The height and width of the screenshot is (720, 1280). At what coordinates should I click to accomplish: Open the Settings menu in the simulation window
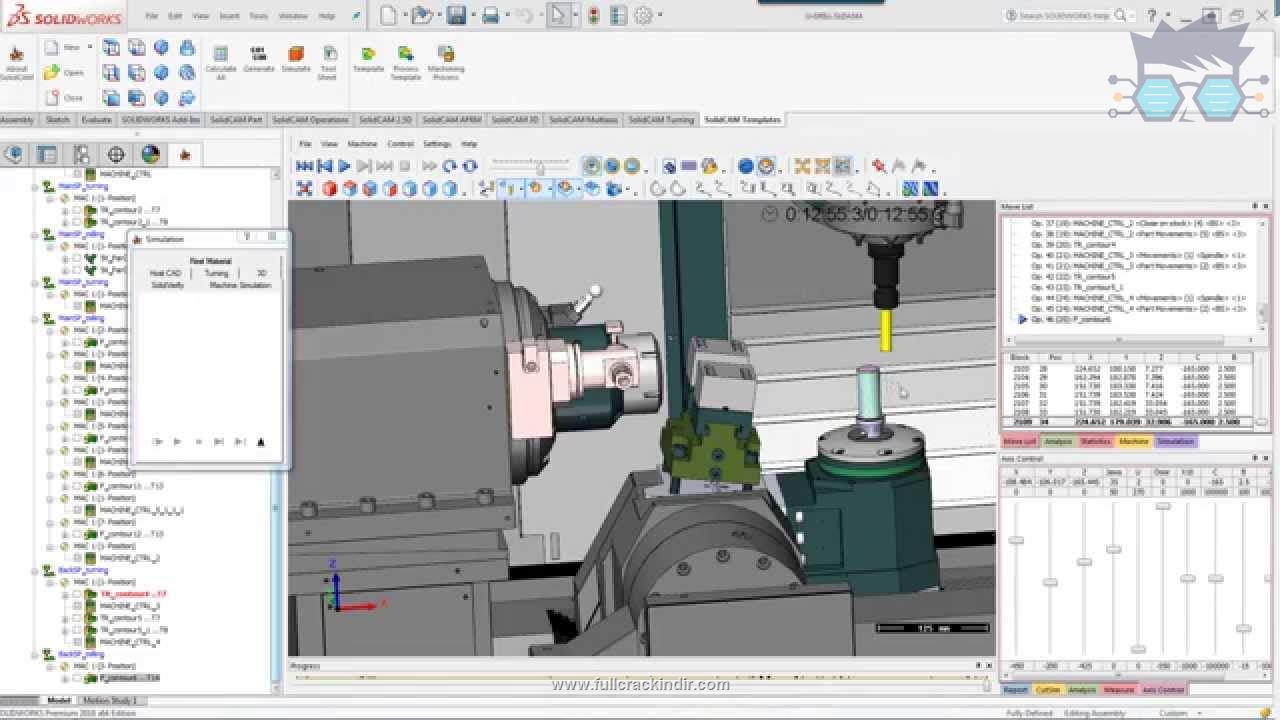click(437, 144)
